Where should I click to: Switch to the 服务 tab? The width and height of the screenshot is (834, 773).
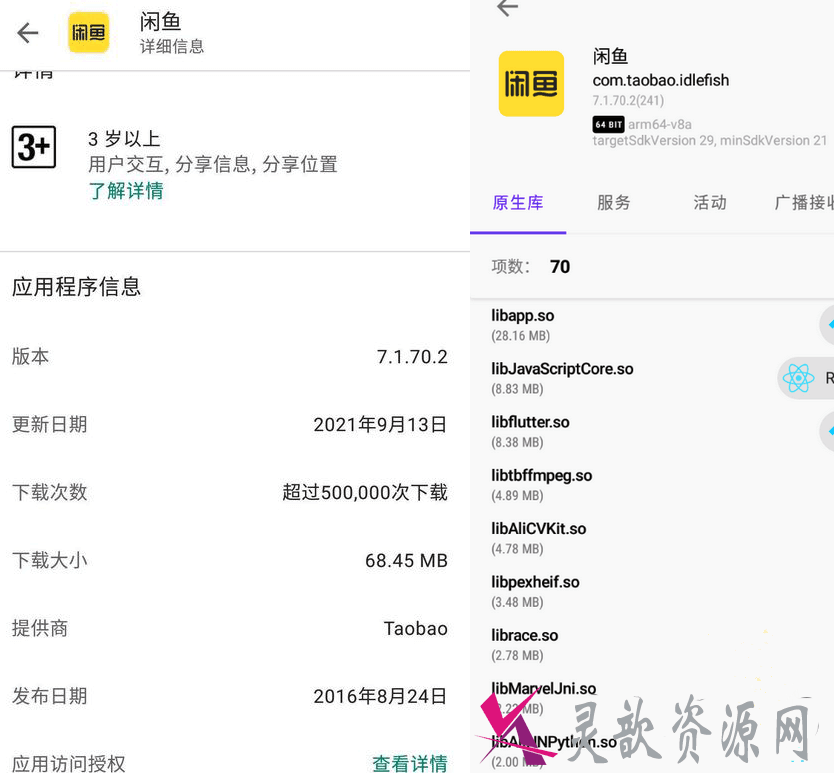[613, 203]
